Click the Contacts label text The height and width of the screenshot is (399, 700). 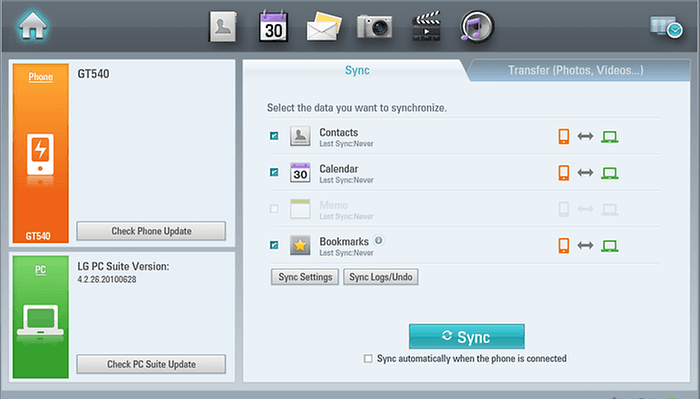click(x=338, y=133)
